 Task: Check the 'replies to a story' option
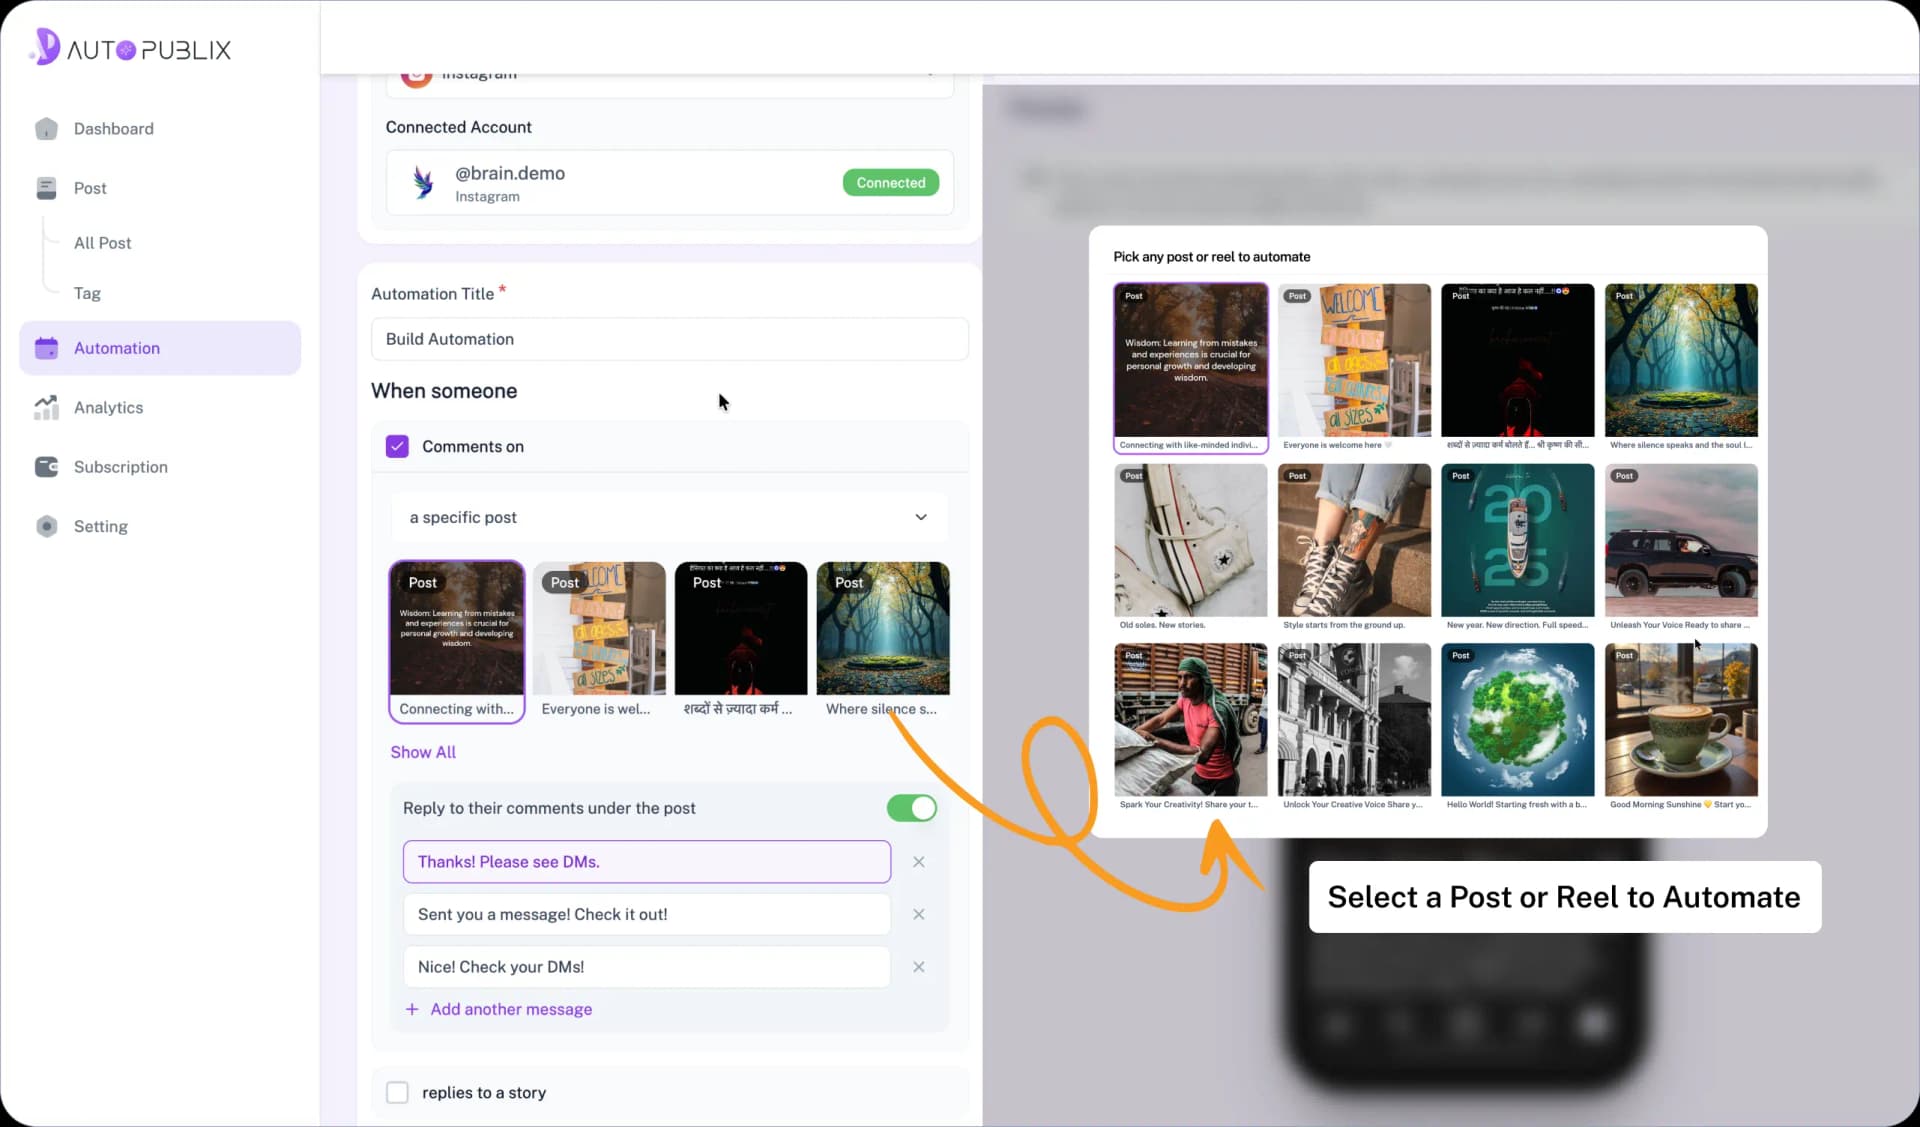pos(397,1092)
